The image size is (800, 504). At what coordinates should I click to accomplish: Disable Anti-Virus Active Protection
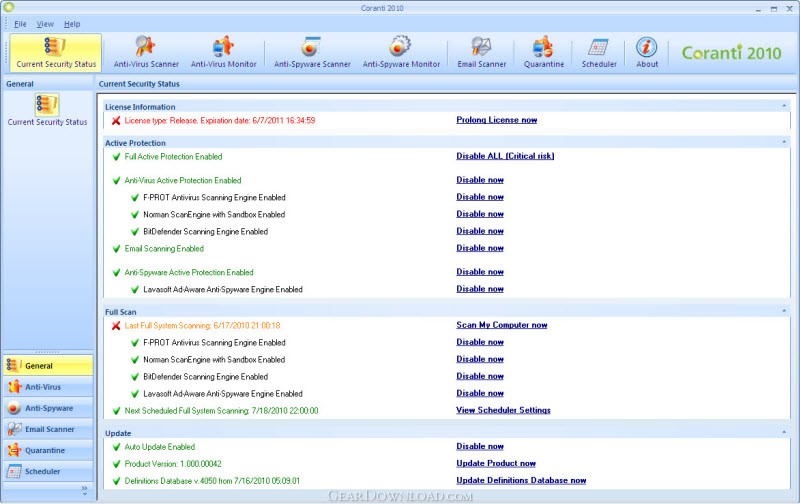pos(480,180)
